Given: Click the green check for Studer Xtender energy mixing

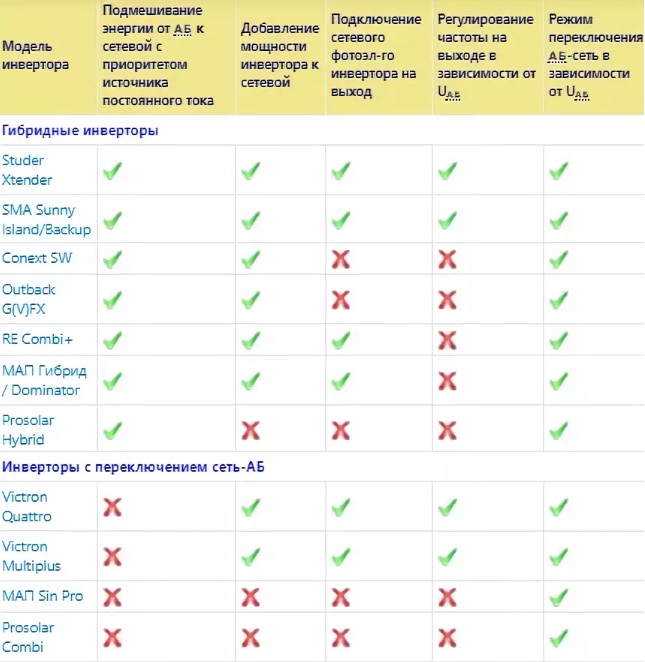Looking at the screenshot, I should tap(112, 171).
